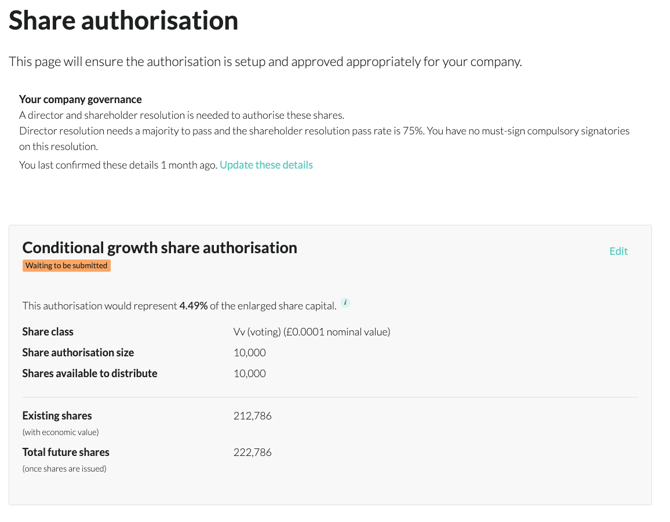Click the Shares available to distribute label
Viewport: 670px width, 522px height.
coord(90,374)
